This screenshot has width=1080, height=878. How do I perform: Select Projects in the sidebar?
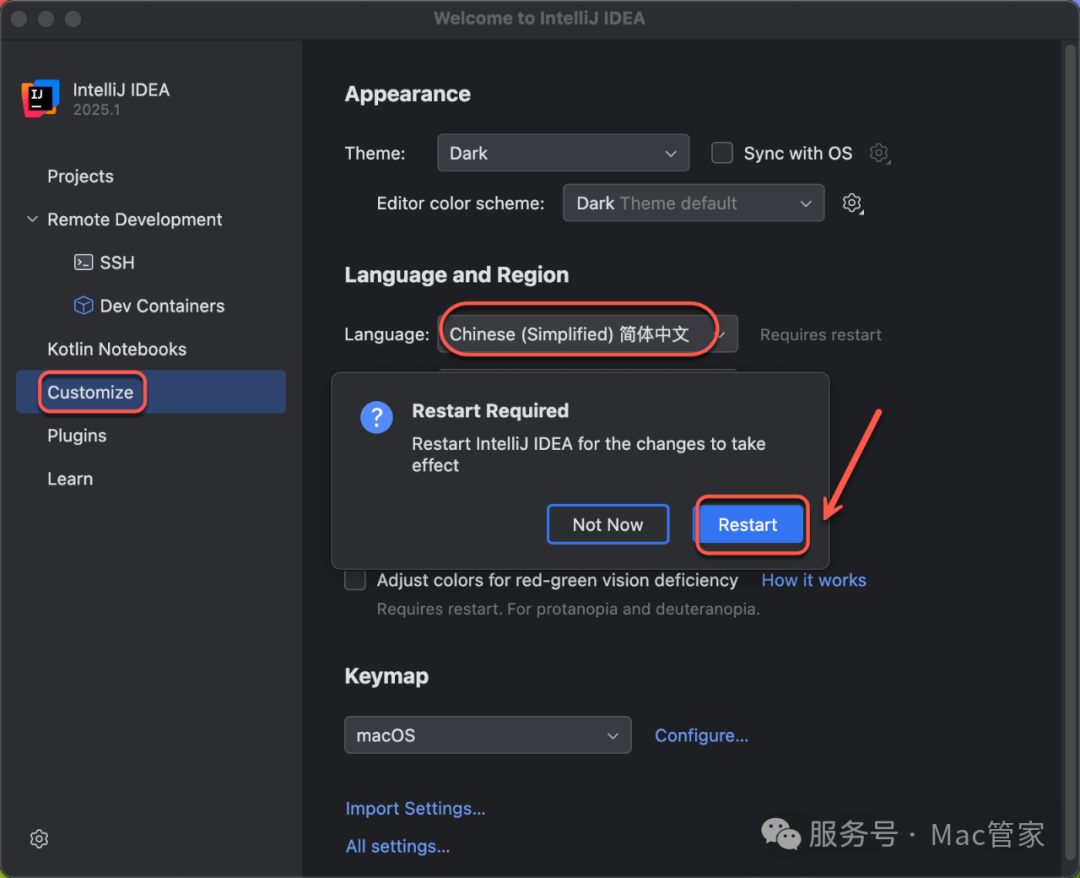pos(80,176)
